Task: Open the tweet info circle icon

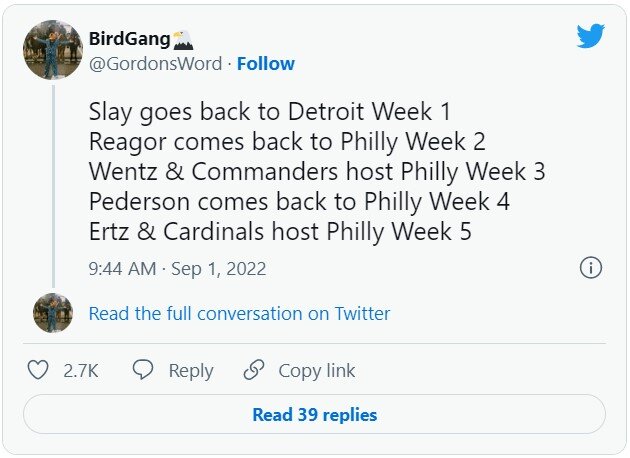Action: pyautogui.click(x=590, y=268)
